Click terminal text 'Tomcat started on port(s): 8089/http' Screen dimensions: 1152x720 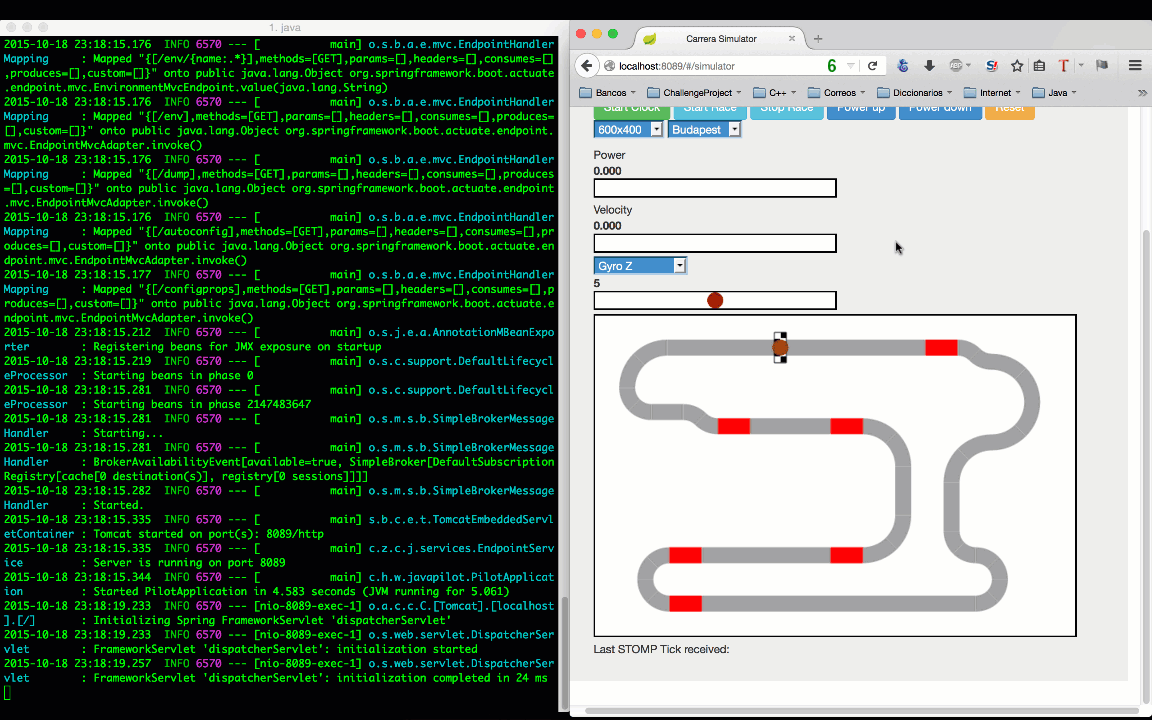click(x=208, y=533)
